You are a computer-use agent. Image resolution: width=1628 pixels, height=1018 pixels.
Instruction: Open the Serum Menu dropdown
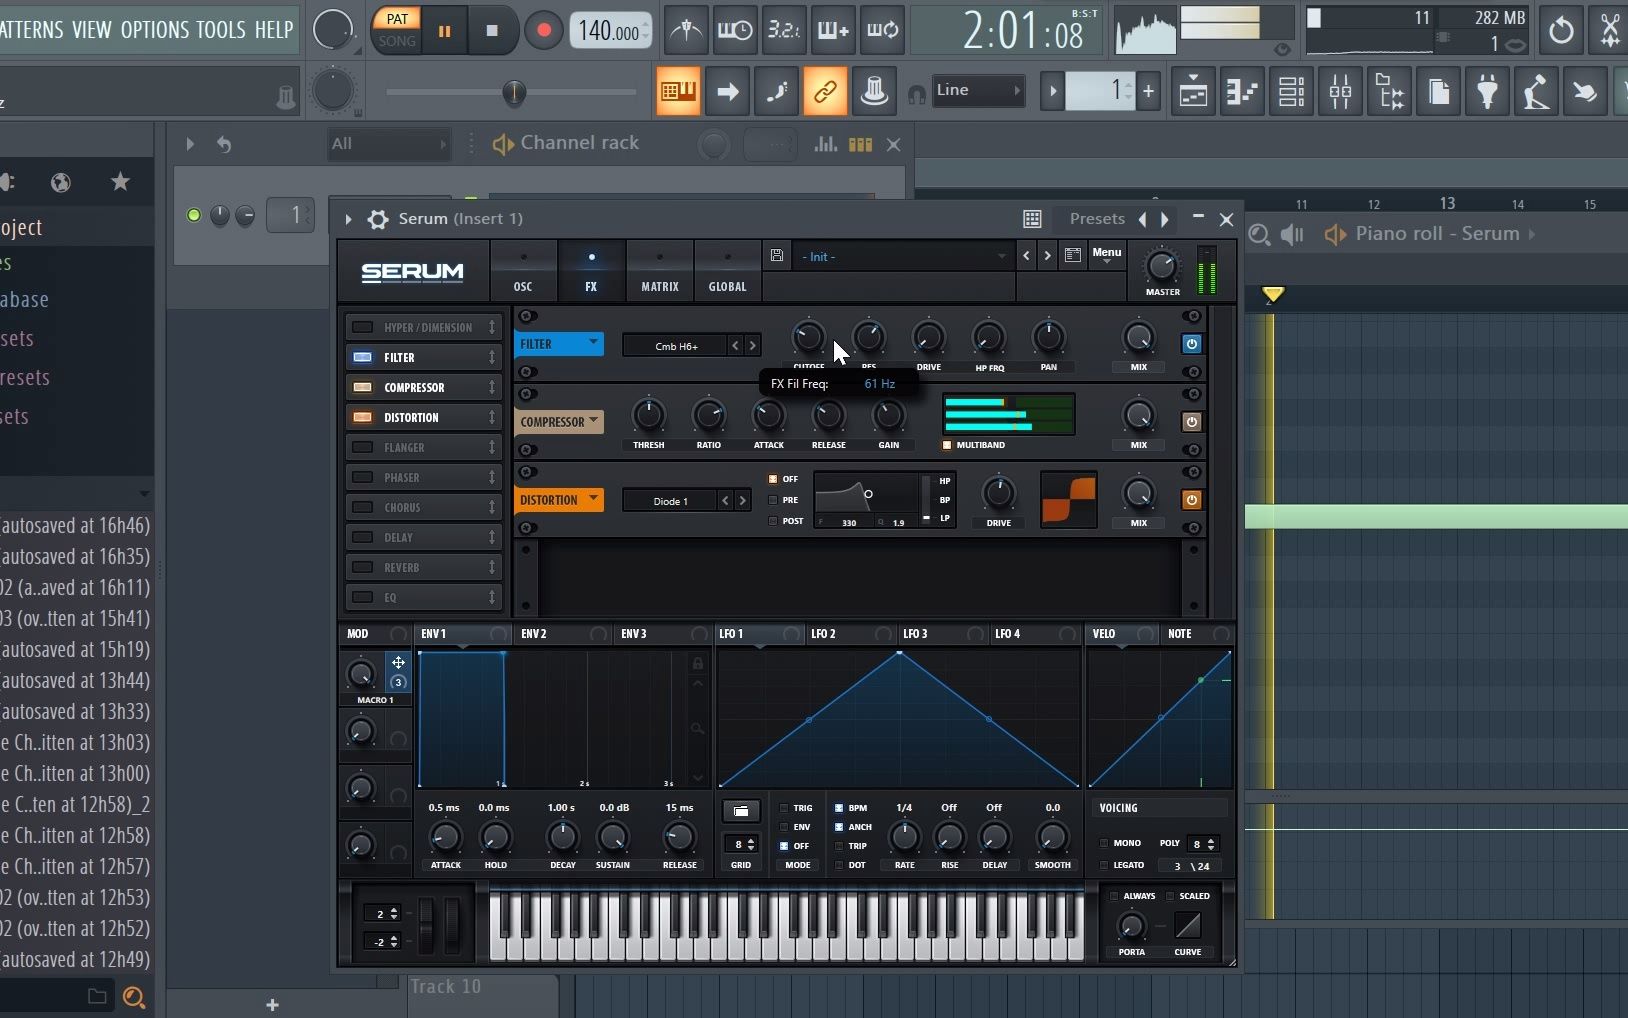1106,256
